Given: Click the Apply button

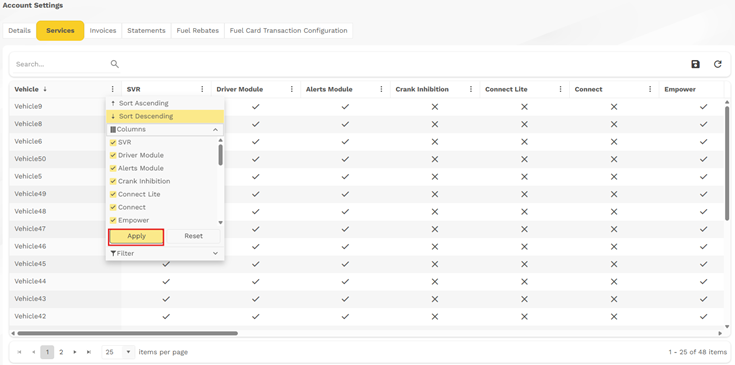Looking at the screenshot, I should (136, 237).
